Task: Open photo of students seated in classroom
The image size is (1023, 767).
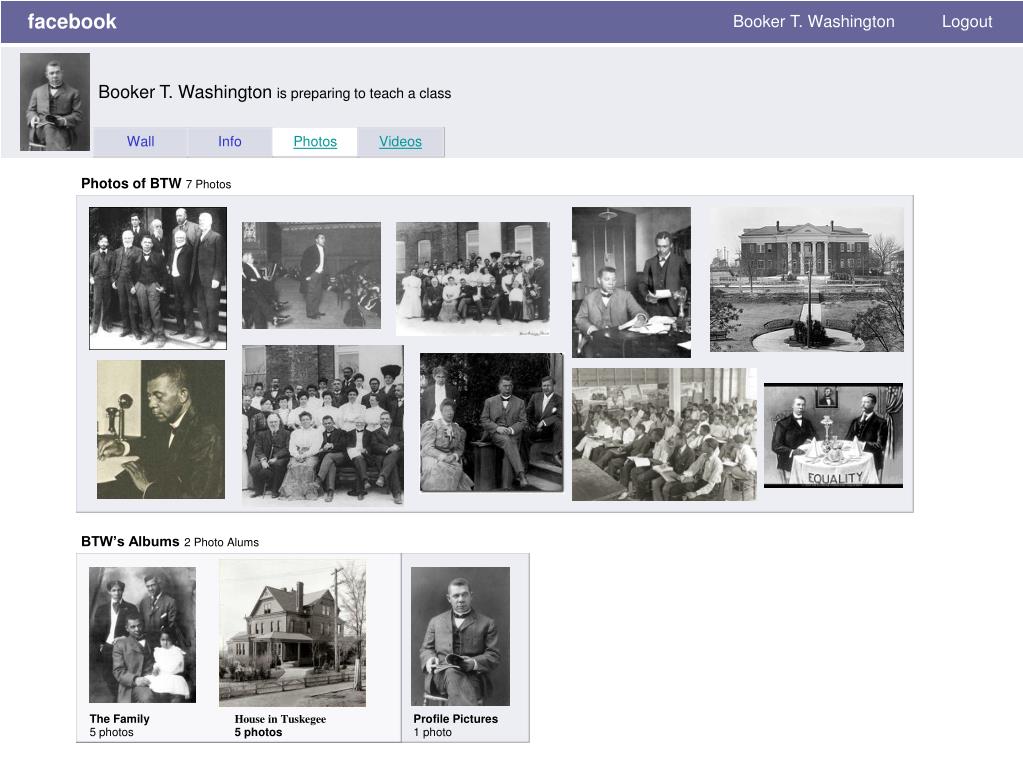Action: (664, 434)
